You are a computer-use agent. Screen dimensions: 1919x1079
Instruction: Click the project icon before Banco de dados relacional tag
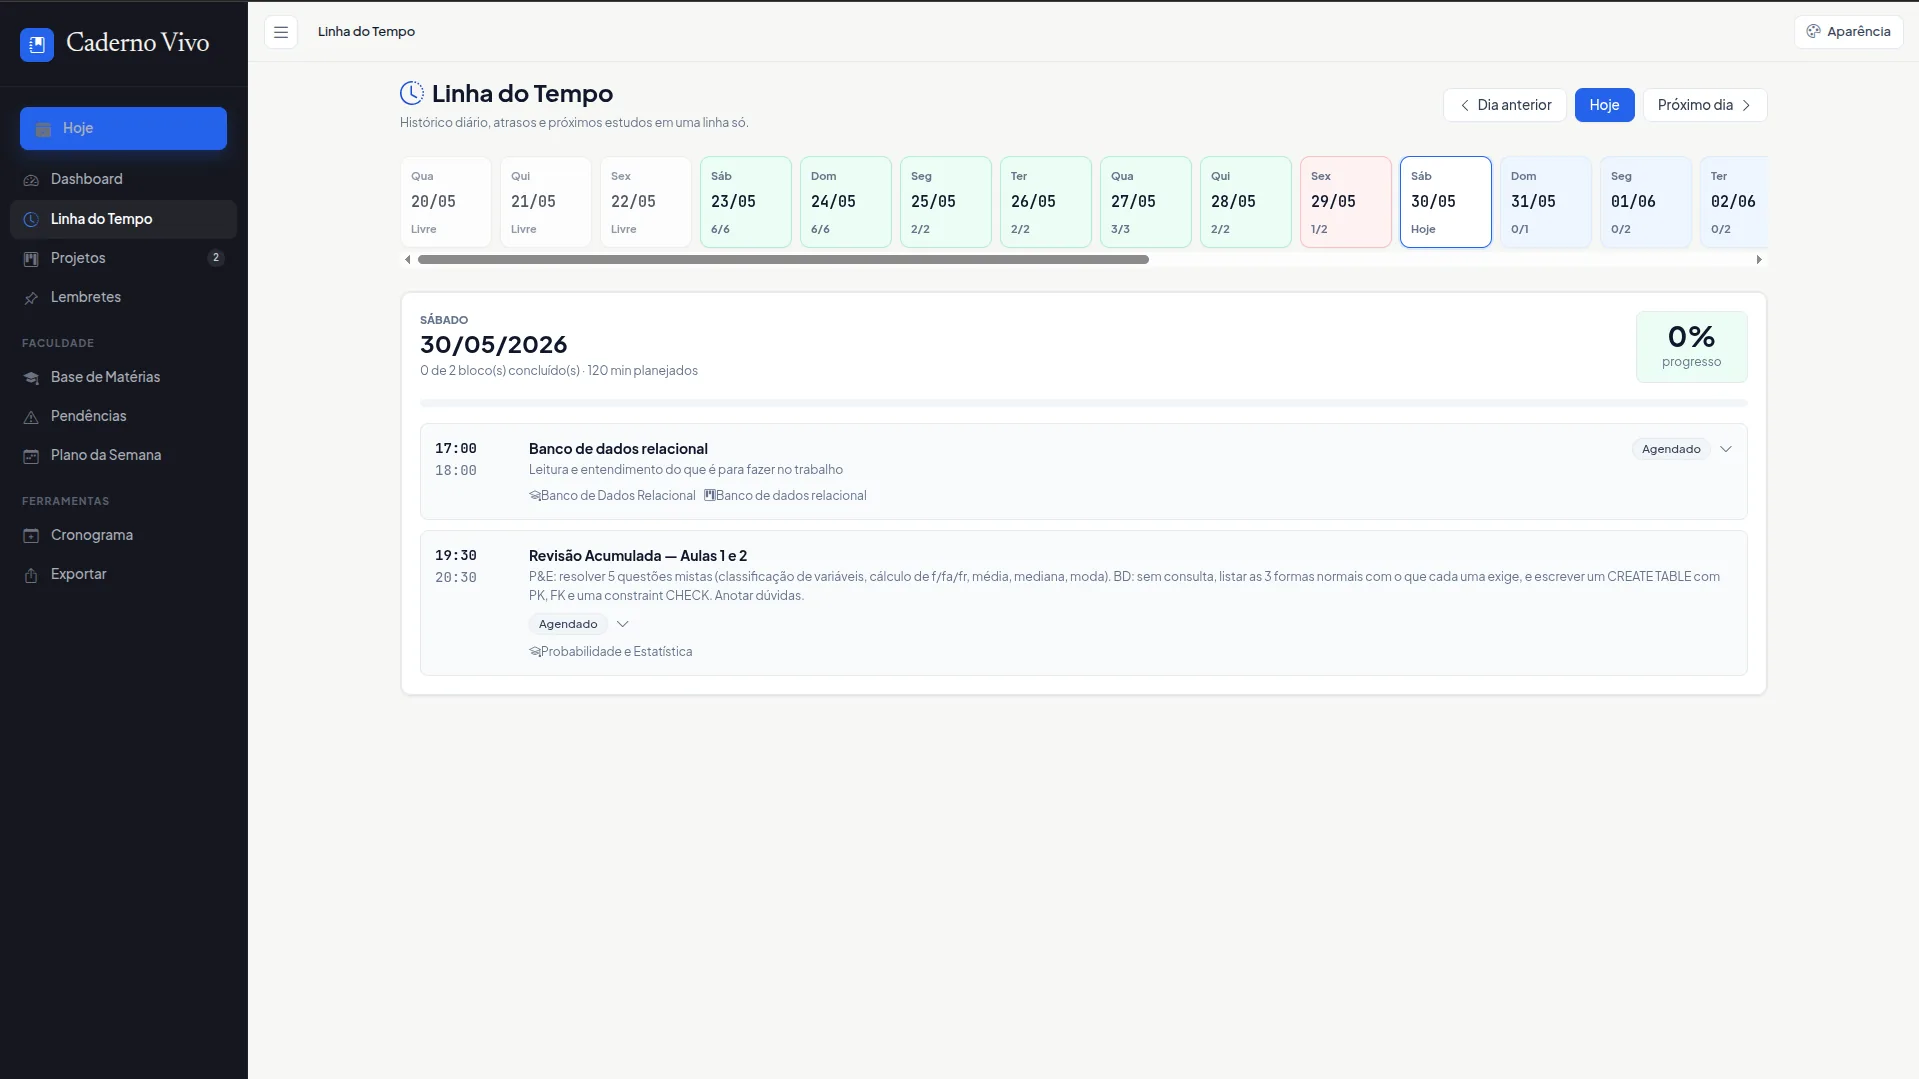(x=709, y=495)
